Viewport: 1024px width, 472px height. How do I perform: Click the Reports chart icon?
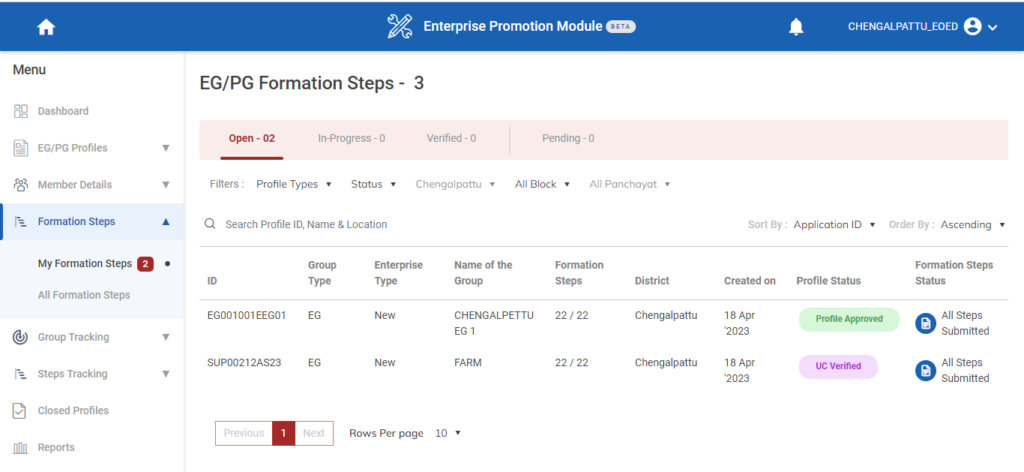click(20, 448)
